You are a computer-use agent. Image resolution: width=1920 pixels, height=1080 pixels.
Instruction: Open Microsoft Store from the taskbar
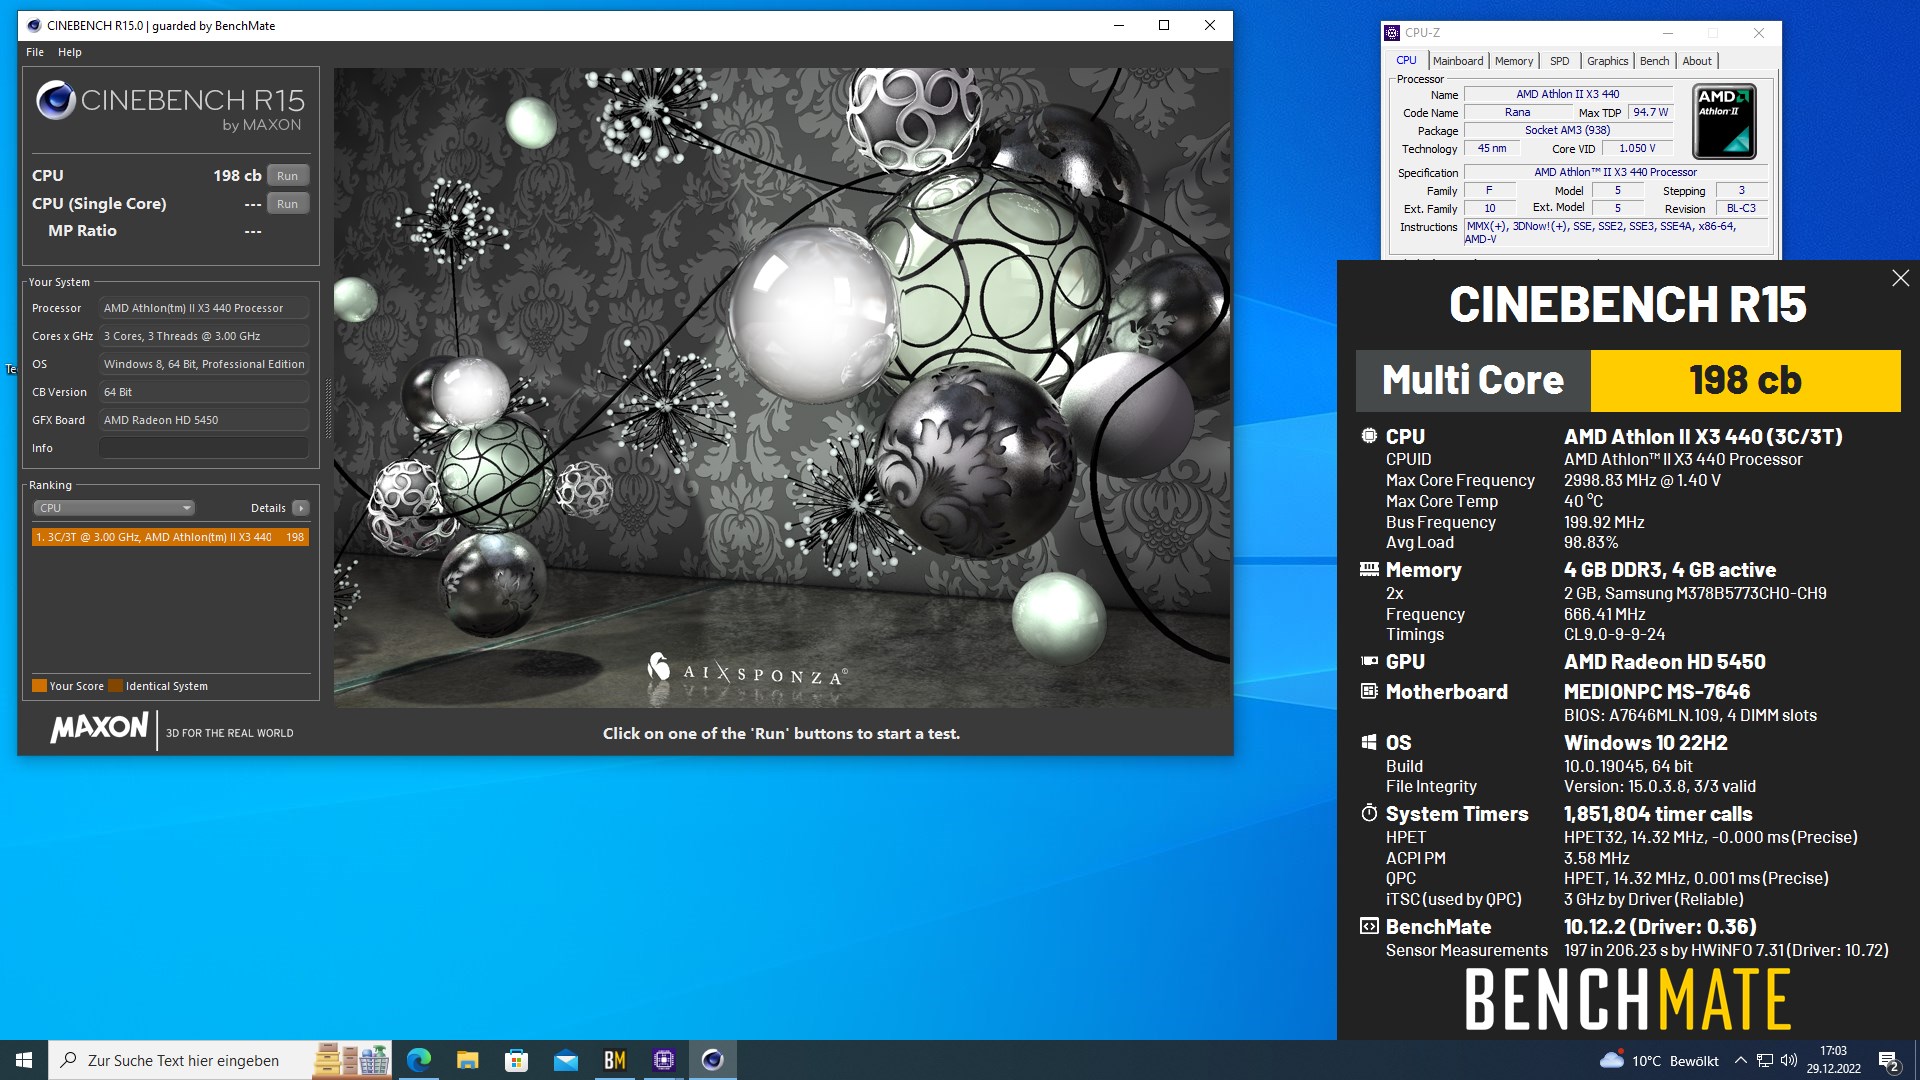[x=516, y=1060]
